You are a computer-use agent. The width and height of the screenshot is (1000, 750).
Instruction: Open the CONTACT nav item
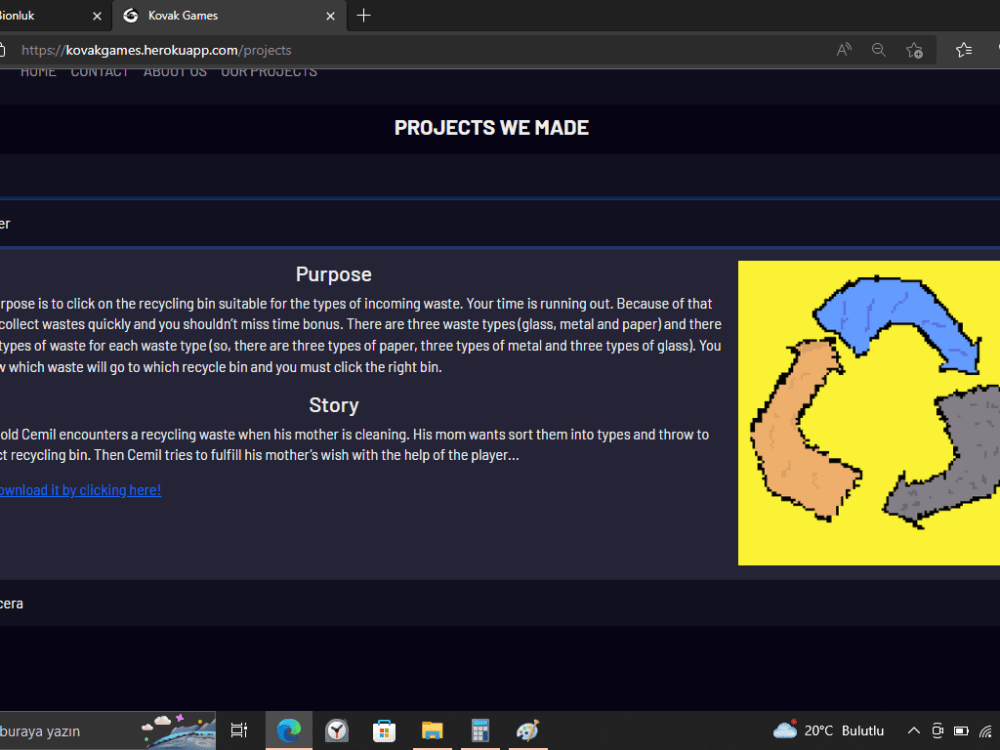pyautogui.click(x=99, y=72)
